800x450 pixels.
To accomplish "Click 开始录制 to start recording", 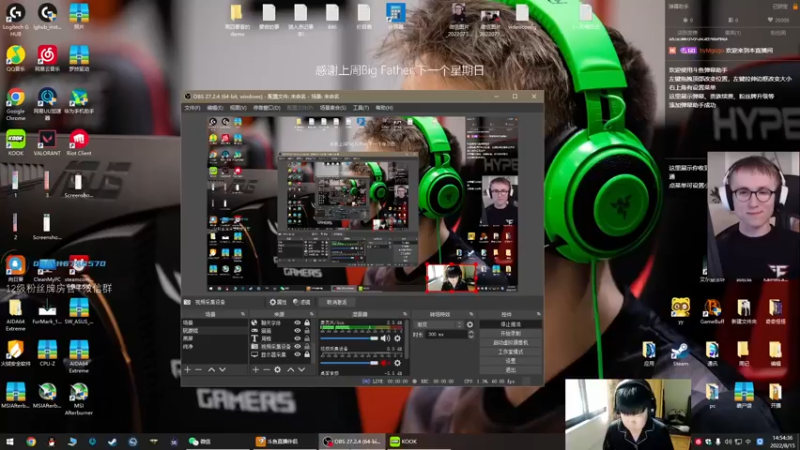I will point(511,334).
